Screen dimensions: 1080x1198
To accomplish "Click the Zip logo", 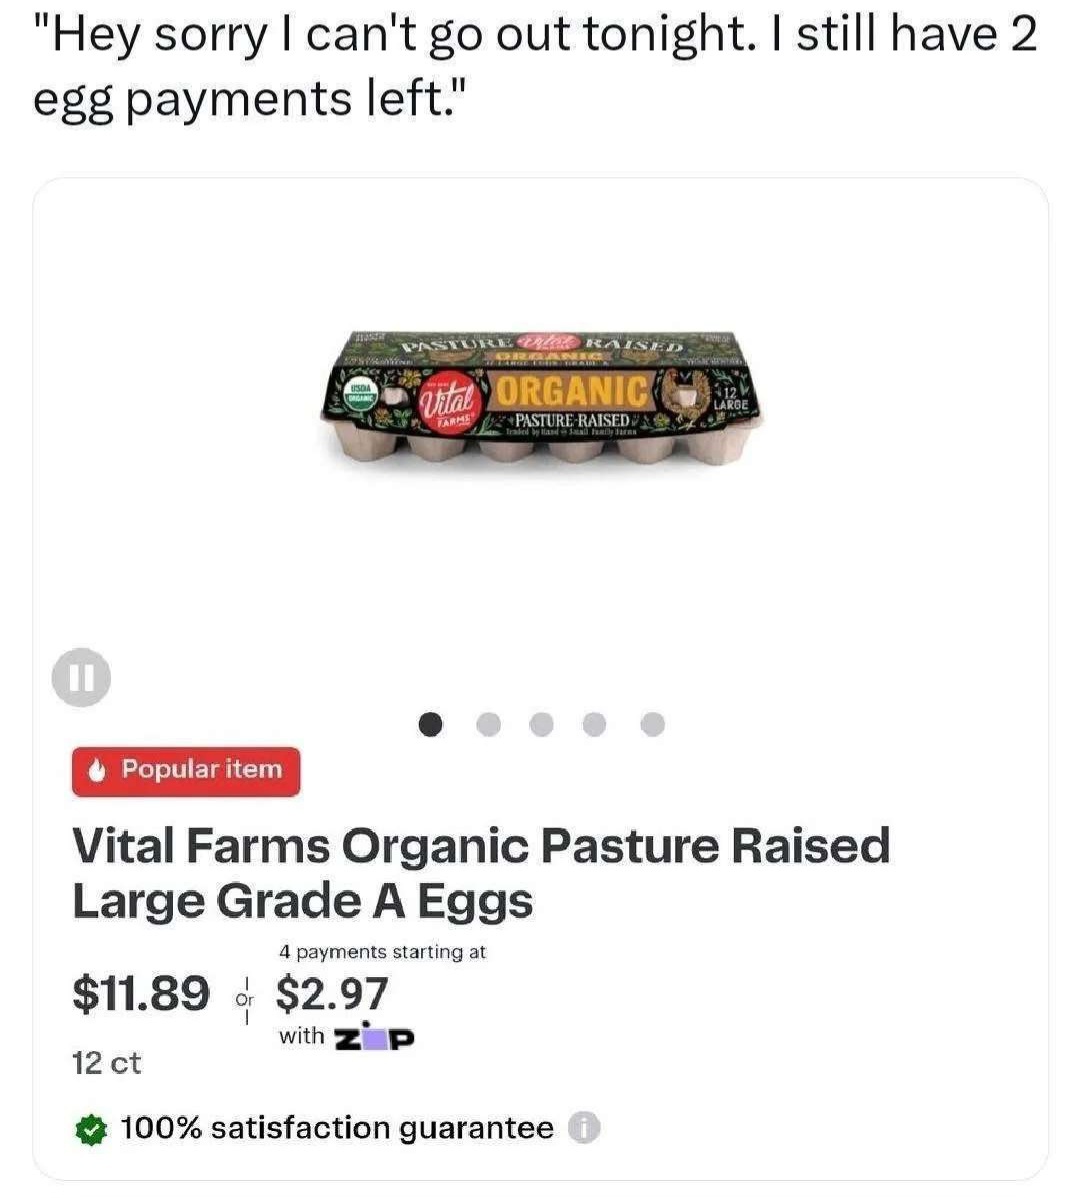I will [x=374, y=1038].
